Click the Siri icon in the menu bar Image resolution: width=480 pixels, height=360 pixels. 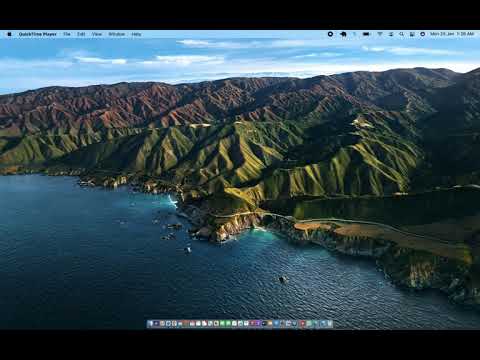pos(422,34)
